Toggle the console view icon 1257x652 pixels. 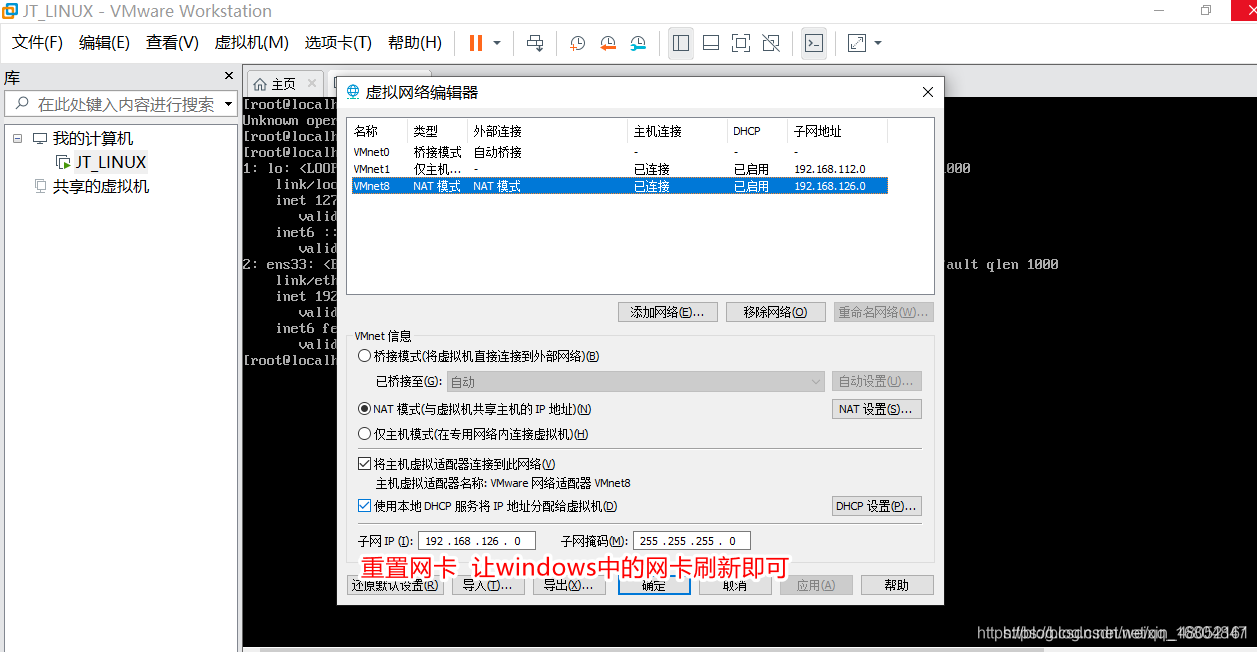pos(814,43)
